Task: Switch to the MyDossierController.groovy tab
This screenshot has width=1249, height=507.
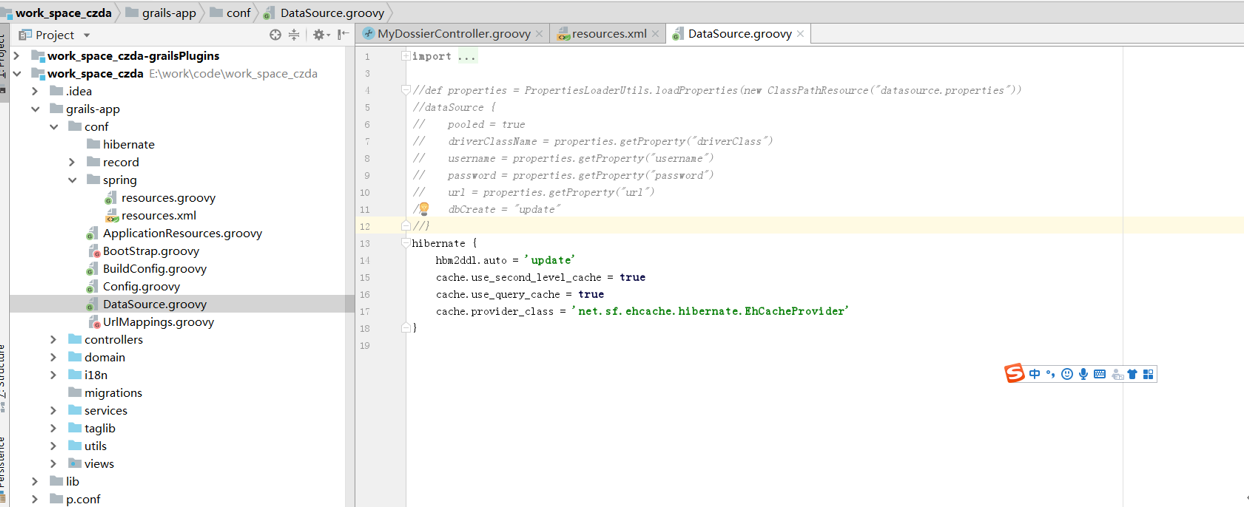Action: coord(453,33)
